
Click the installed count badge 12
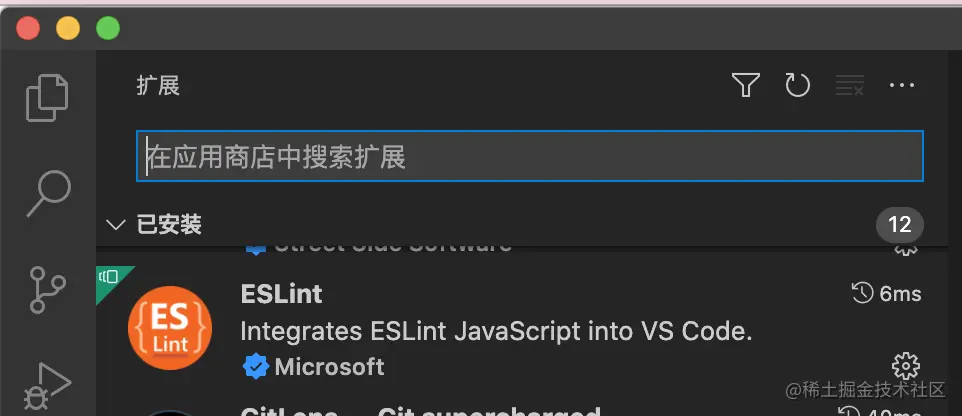(x=900, y=225)
